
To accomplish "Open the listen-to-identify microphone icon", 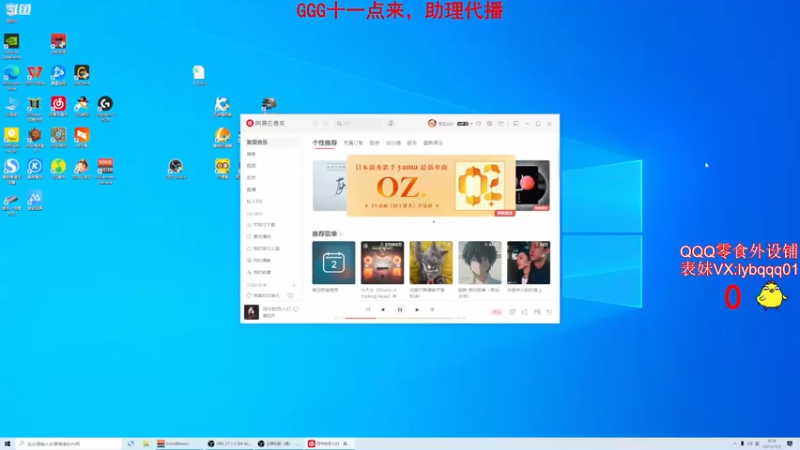I will pos(391,123).
